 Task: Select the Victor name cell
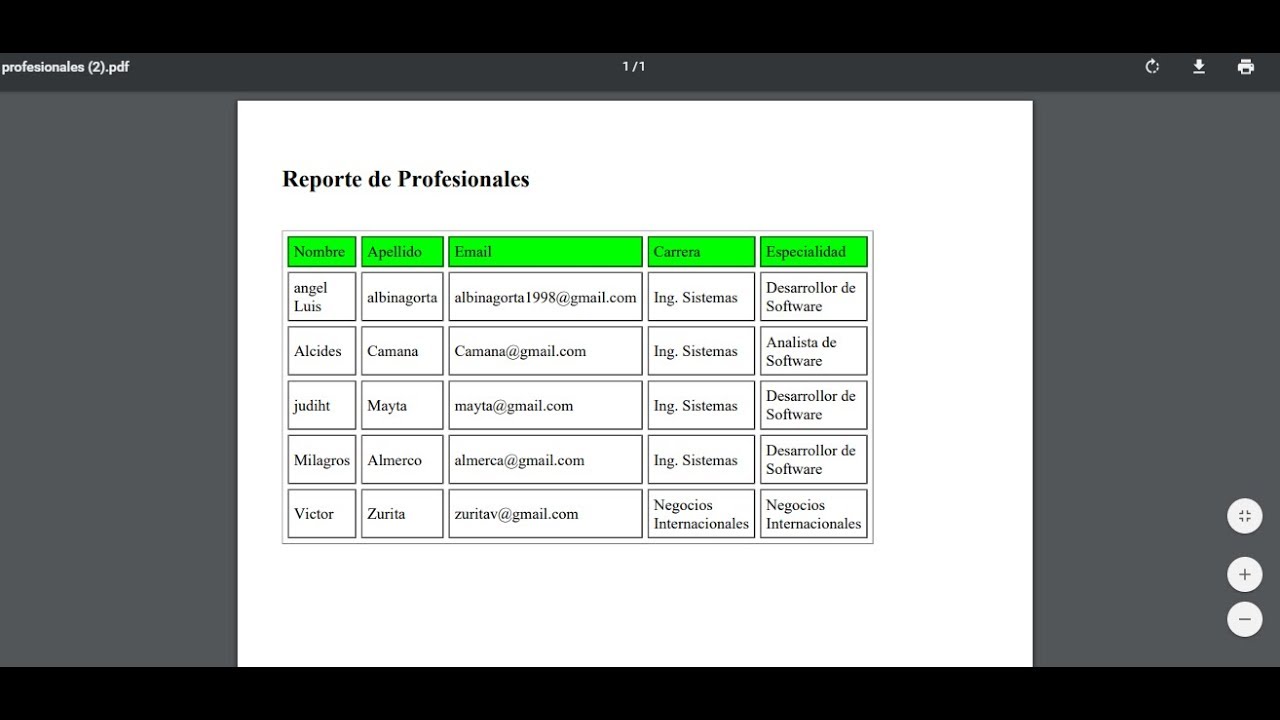[322, 514]
